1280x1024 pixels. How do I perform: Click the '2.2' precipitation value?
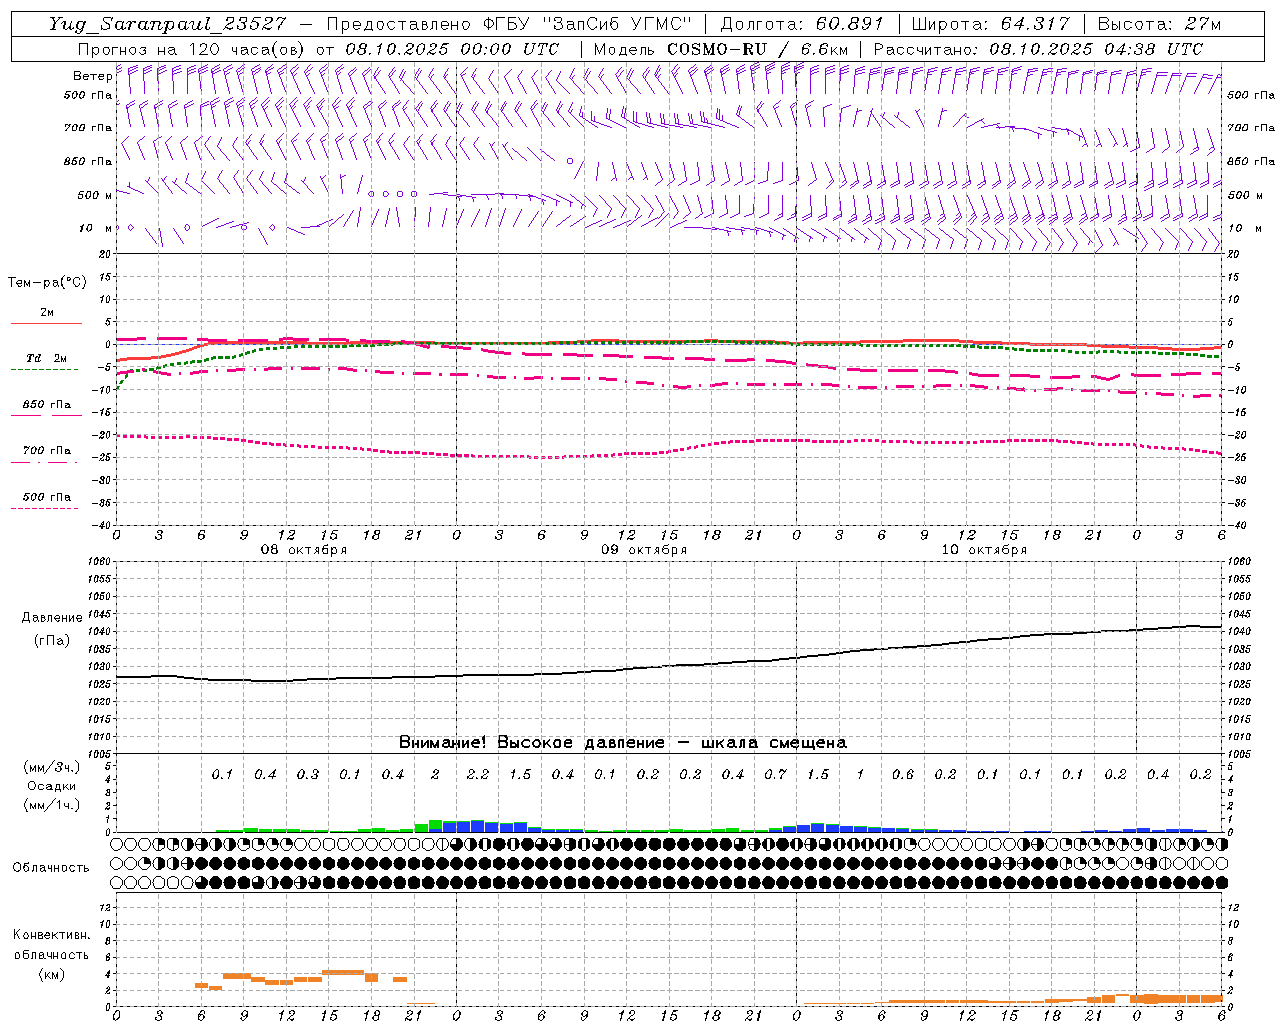[478, 774]
